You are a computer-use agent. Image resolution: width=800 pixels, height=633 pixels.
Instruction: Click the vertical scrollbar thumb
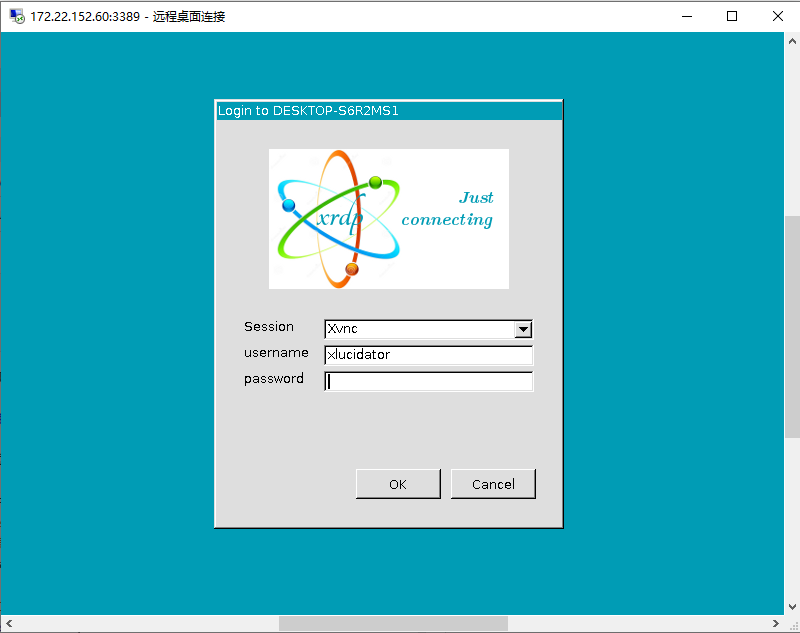point(792,326)
